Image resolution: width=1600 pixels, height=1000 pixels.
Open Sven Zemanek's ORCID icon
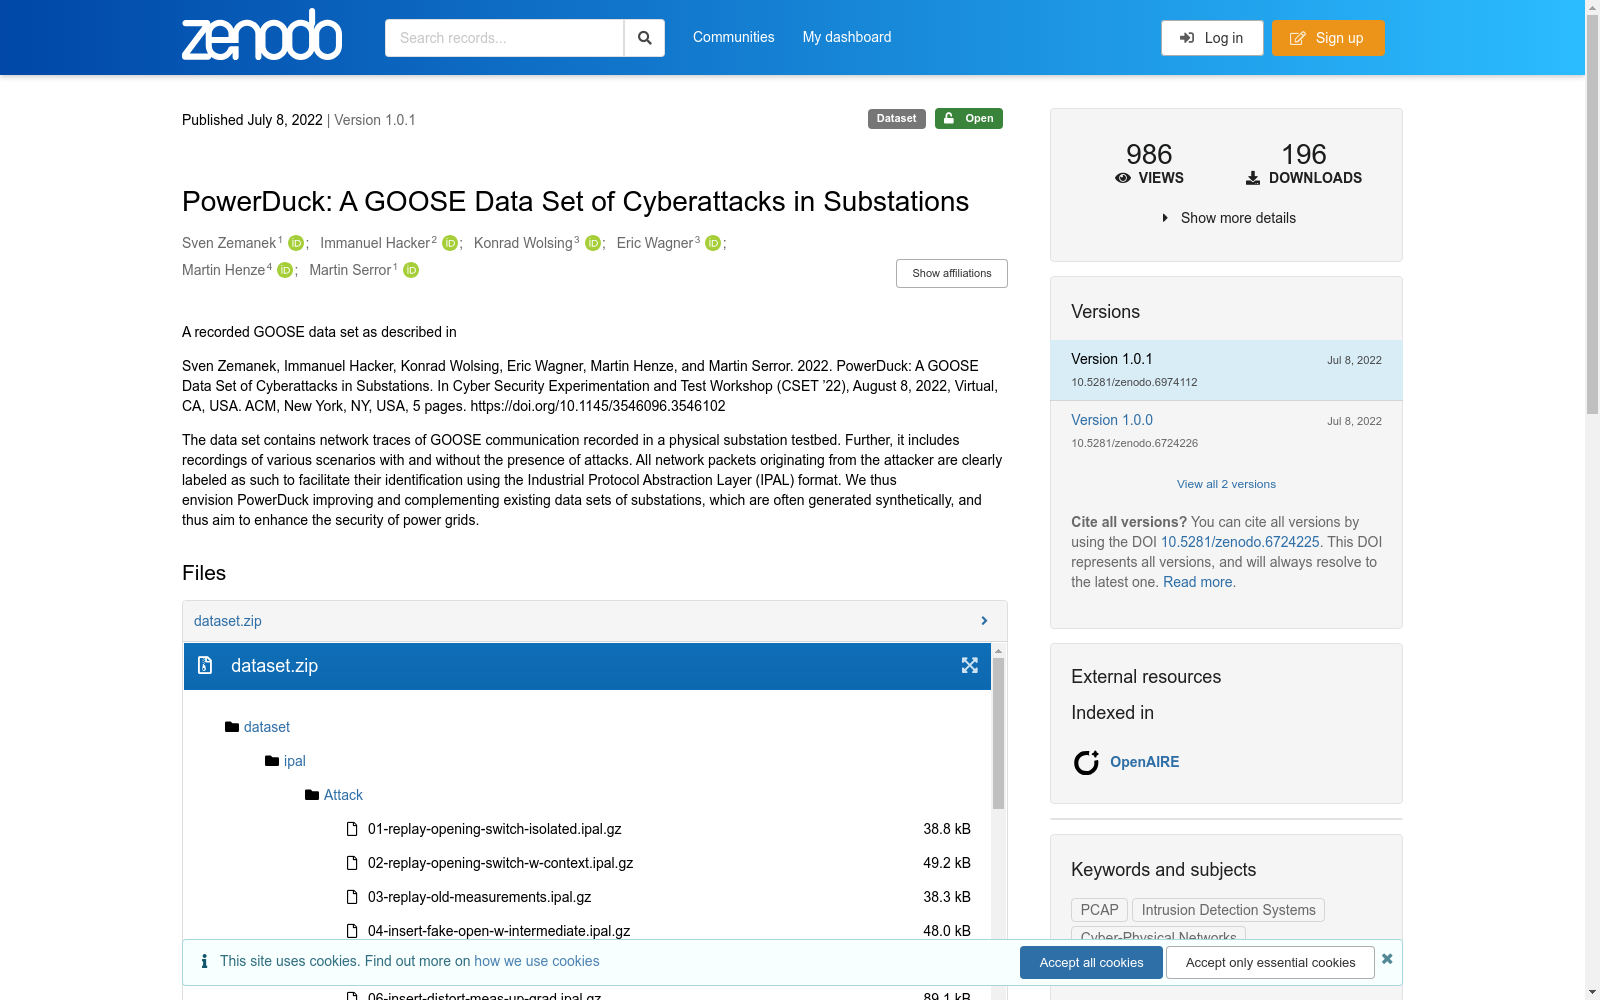(296, 243)
